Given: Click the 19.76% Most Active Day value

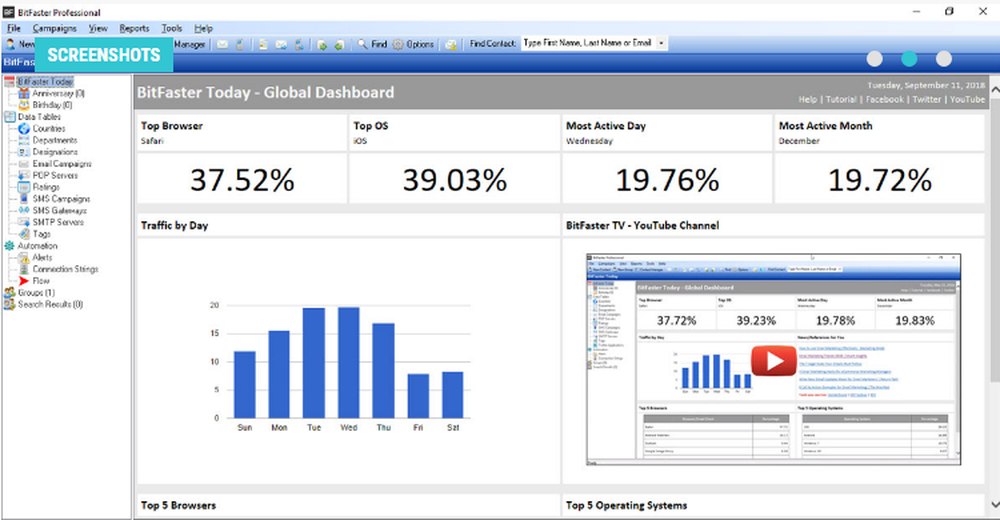Looking at the screenshot, I should (667, 180).
